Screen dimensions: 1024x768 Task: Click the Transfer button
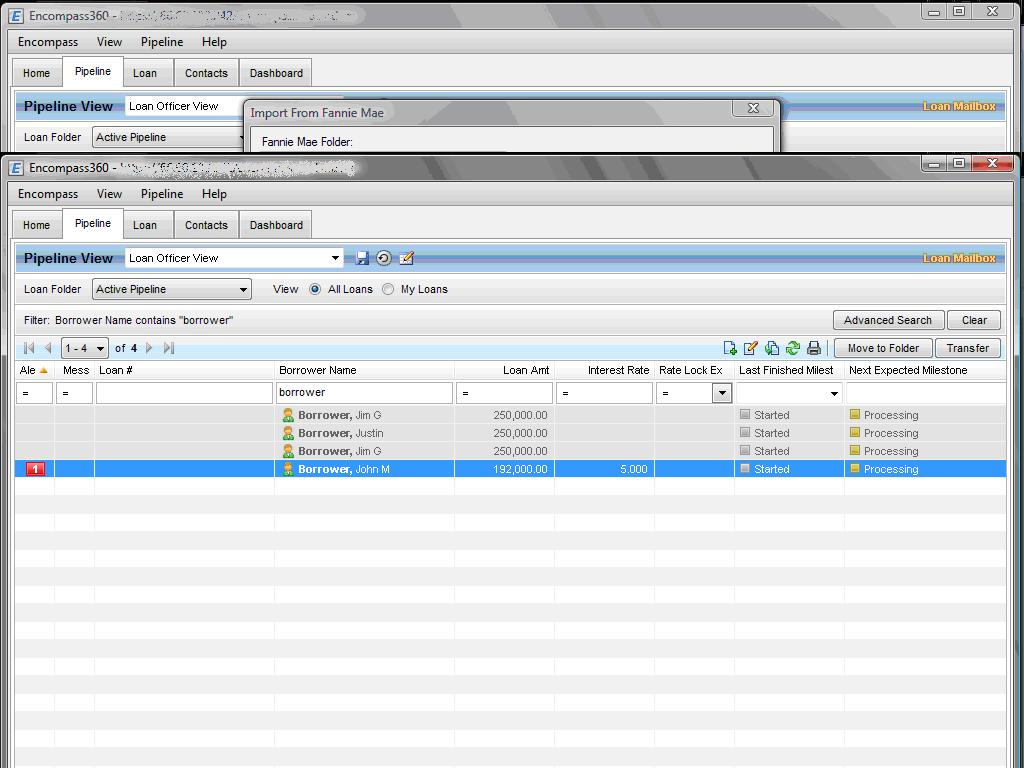(968, 348)
